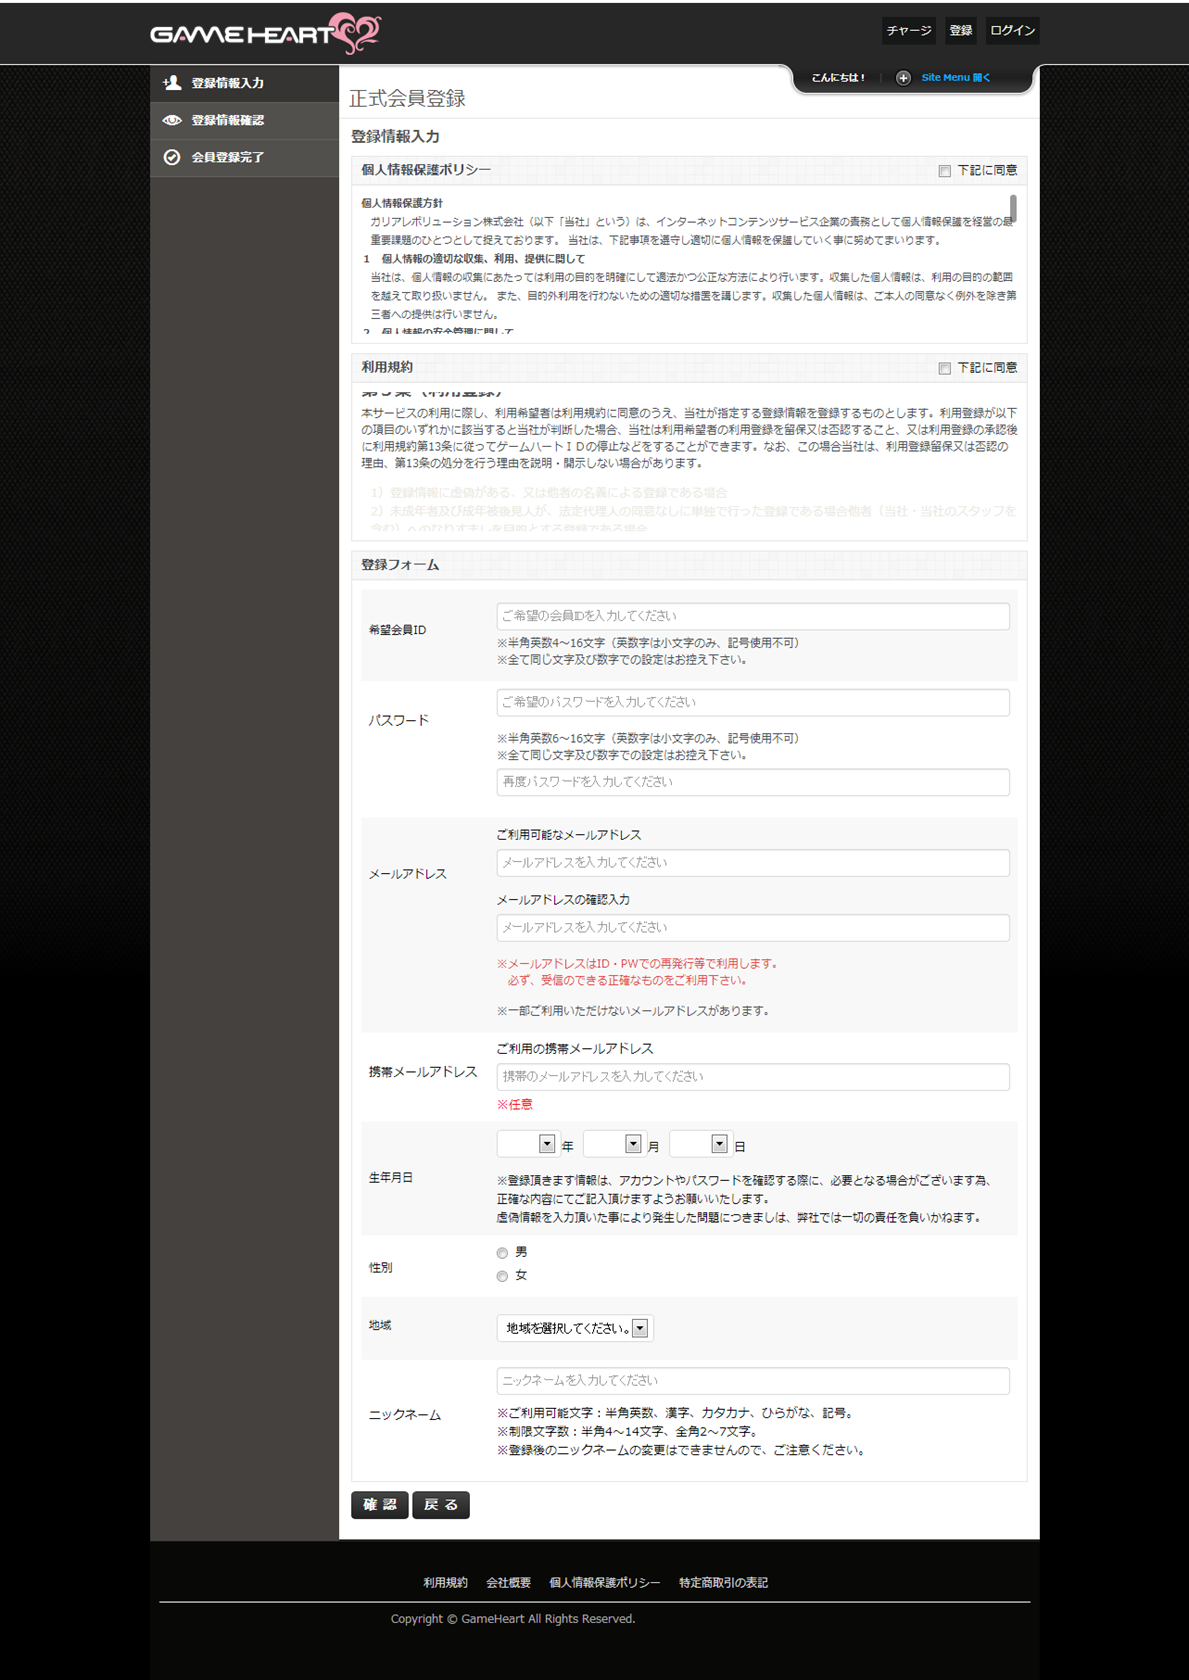Open the 地域 region selection dropdown
The image size is (1189, 1680).
pyautogui.click(x=574, y=1328)
